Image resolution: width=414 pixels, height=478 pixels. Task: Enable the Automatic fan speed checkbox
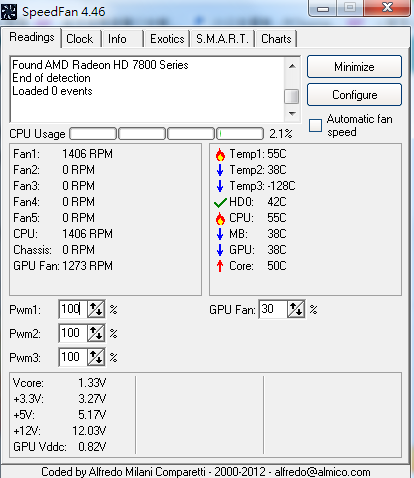pos(315,126)
